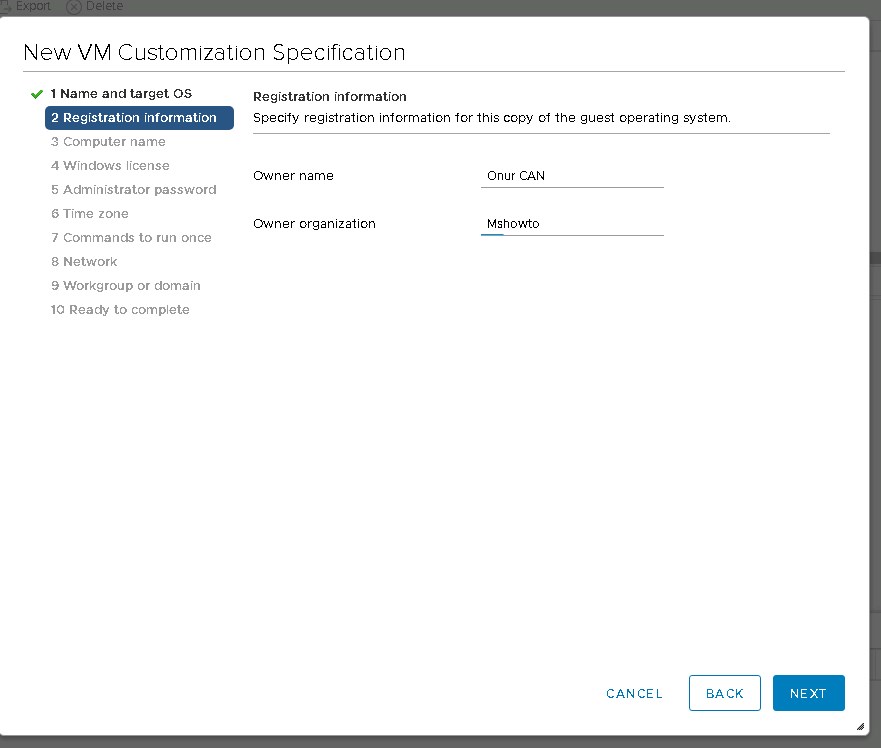Click the Owner name field containing Onur CAN
Image resolution: width=881 pixels, height=748 pixels.
[x=572, y=176]
